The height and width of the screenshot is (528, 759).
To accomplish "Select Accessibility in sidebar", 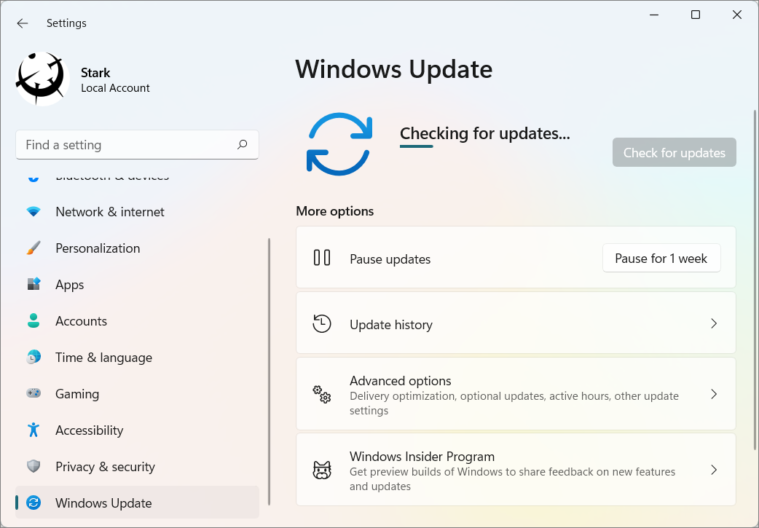I will pos(137,430).
